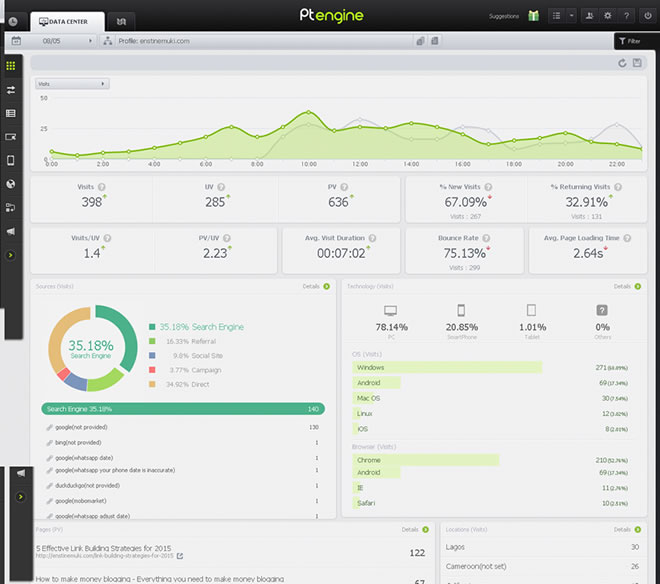
Task: Open the settings gear icon
Action: [x=607, y=16]
